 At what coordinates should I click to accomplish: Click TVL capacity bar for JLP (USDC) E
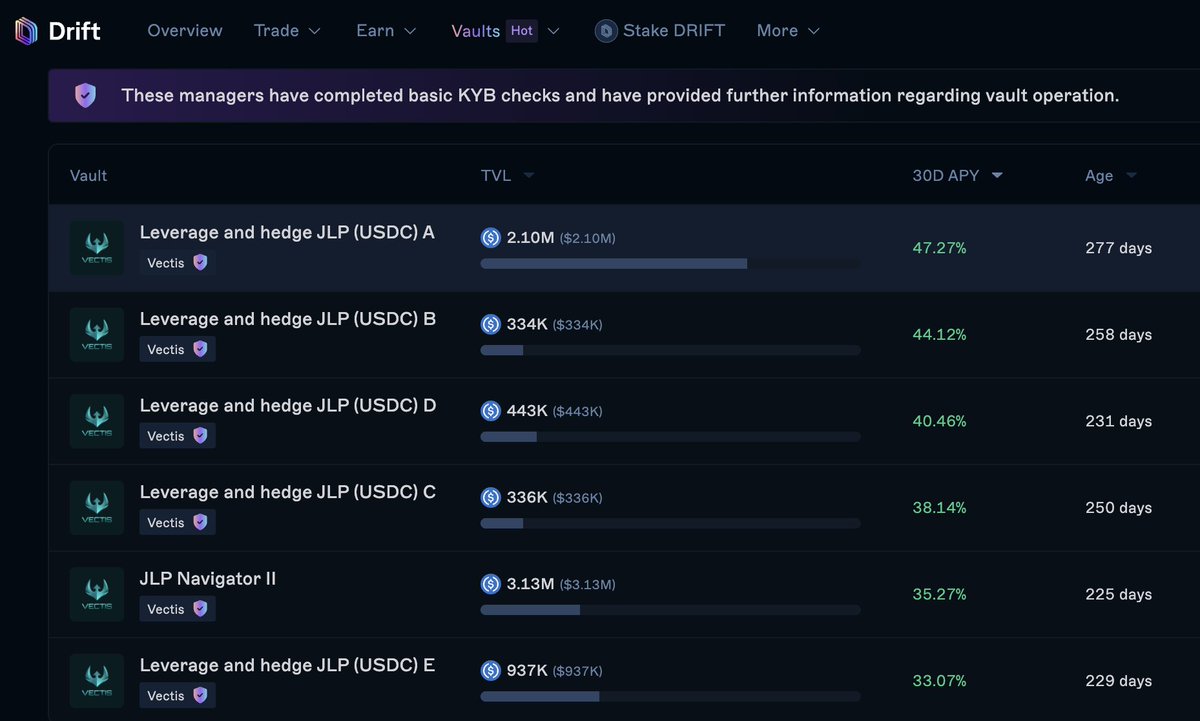click(670, 697)
